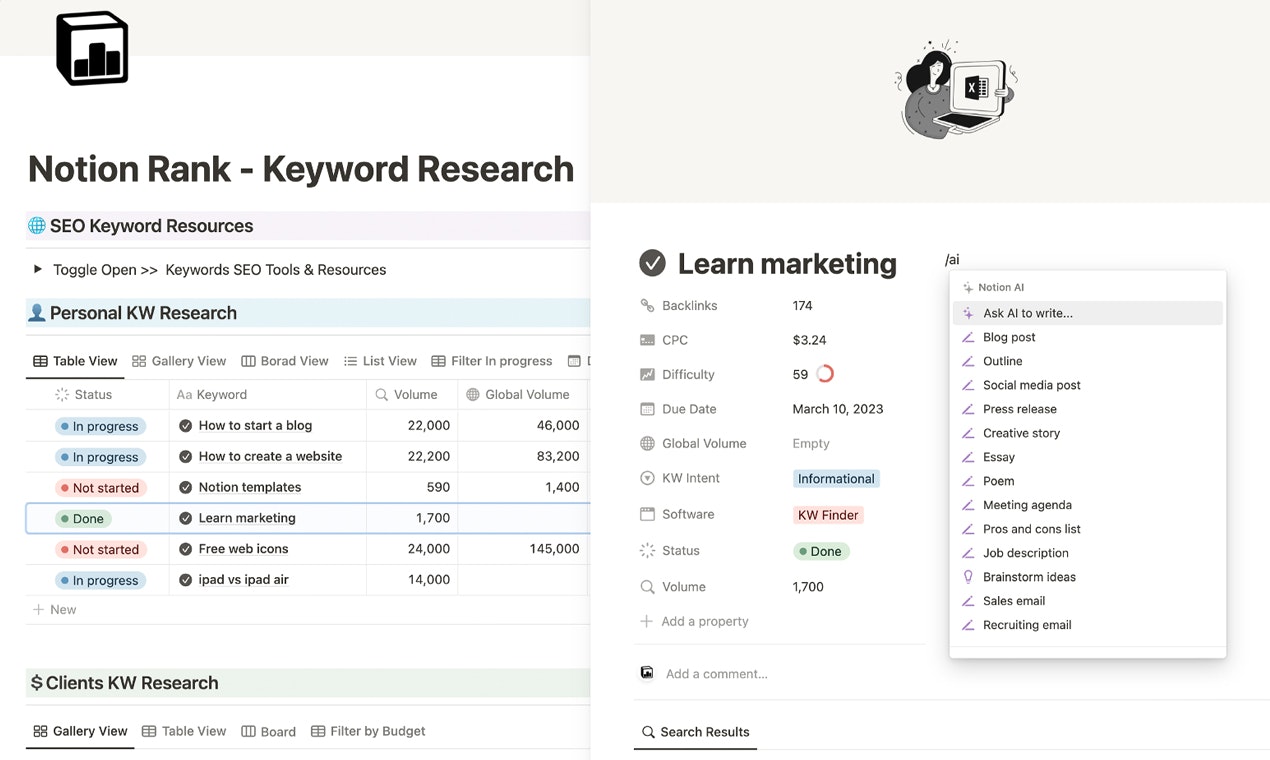Screen dimensions: 1270x760
Task: Click Add a property button
Action: tap(695, 621)
